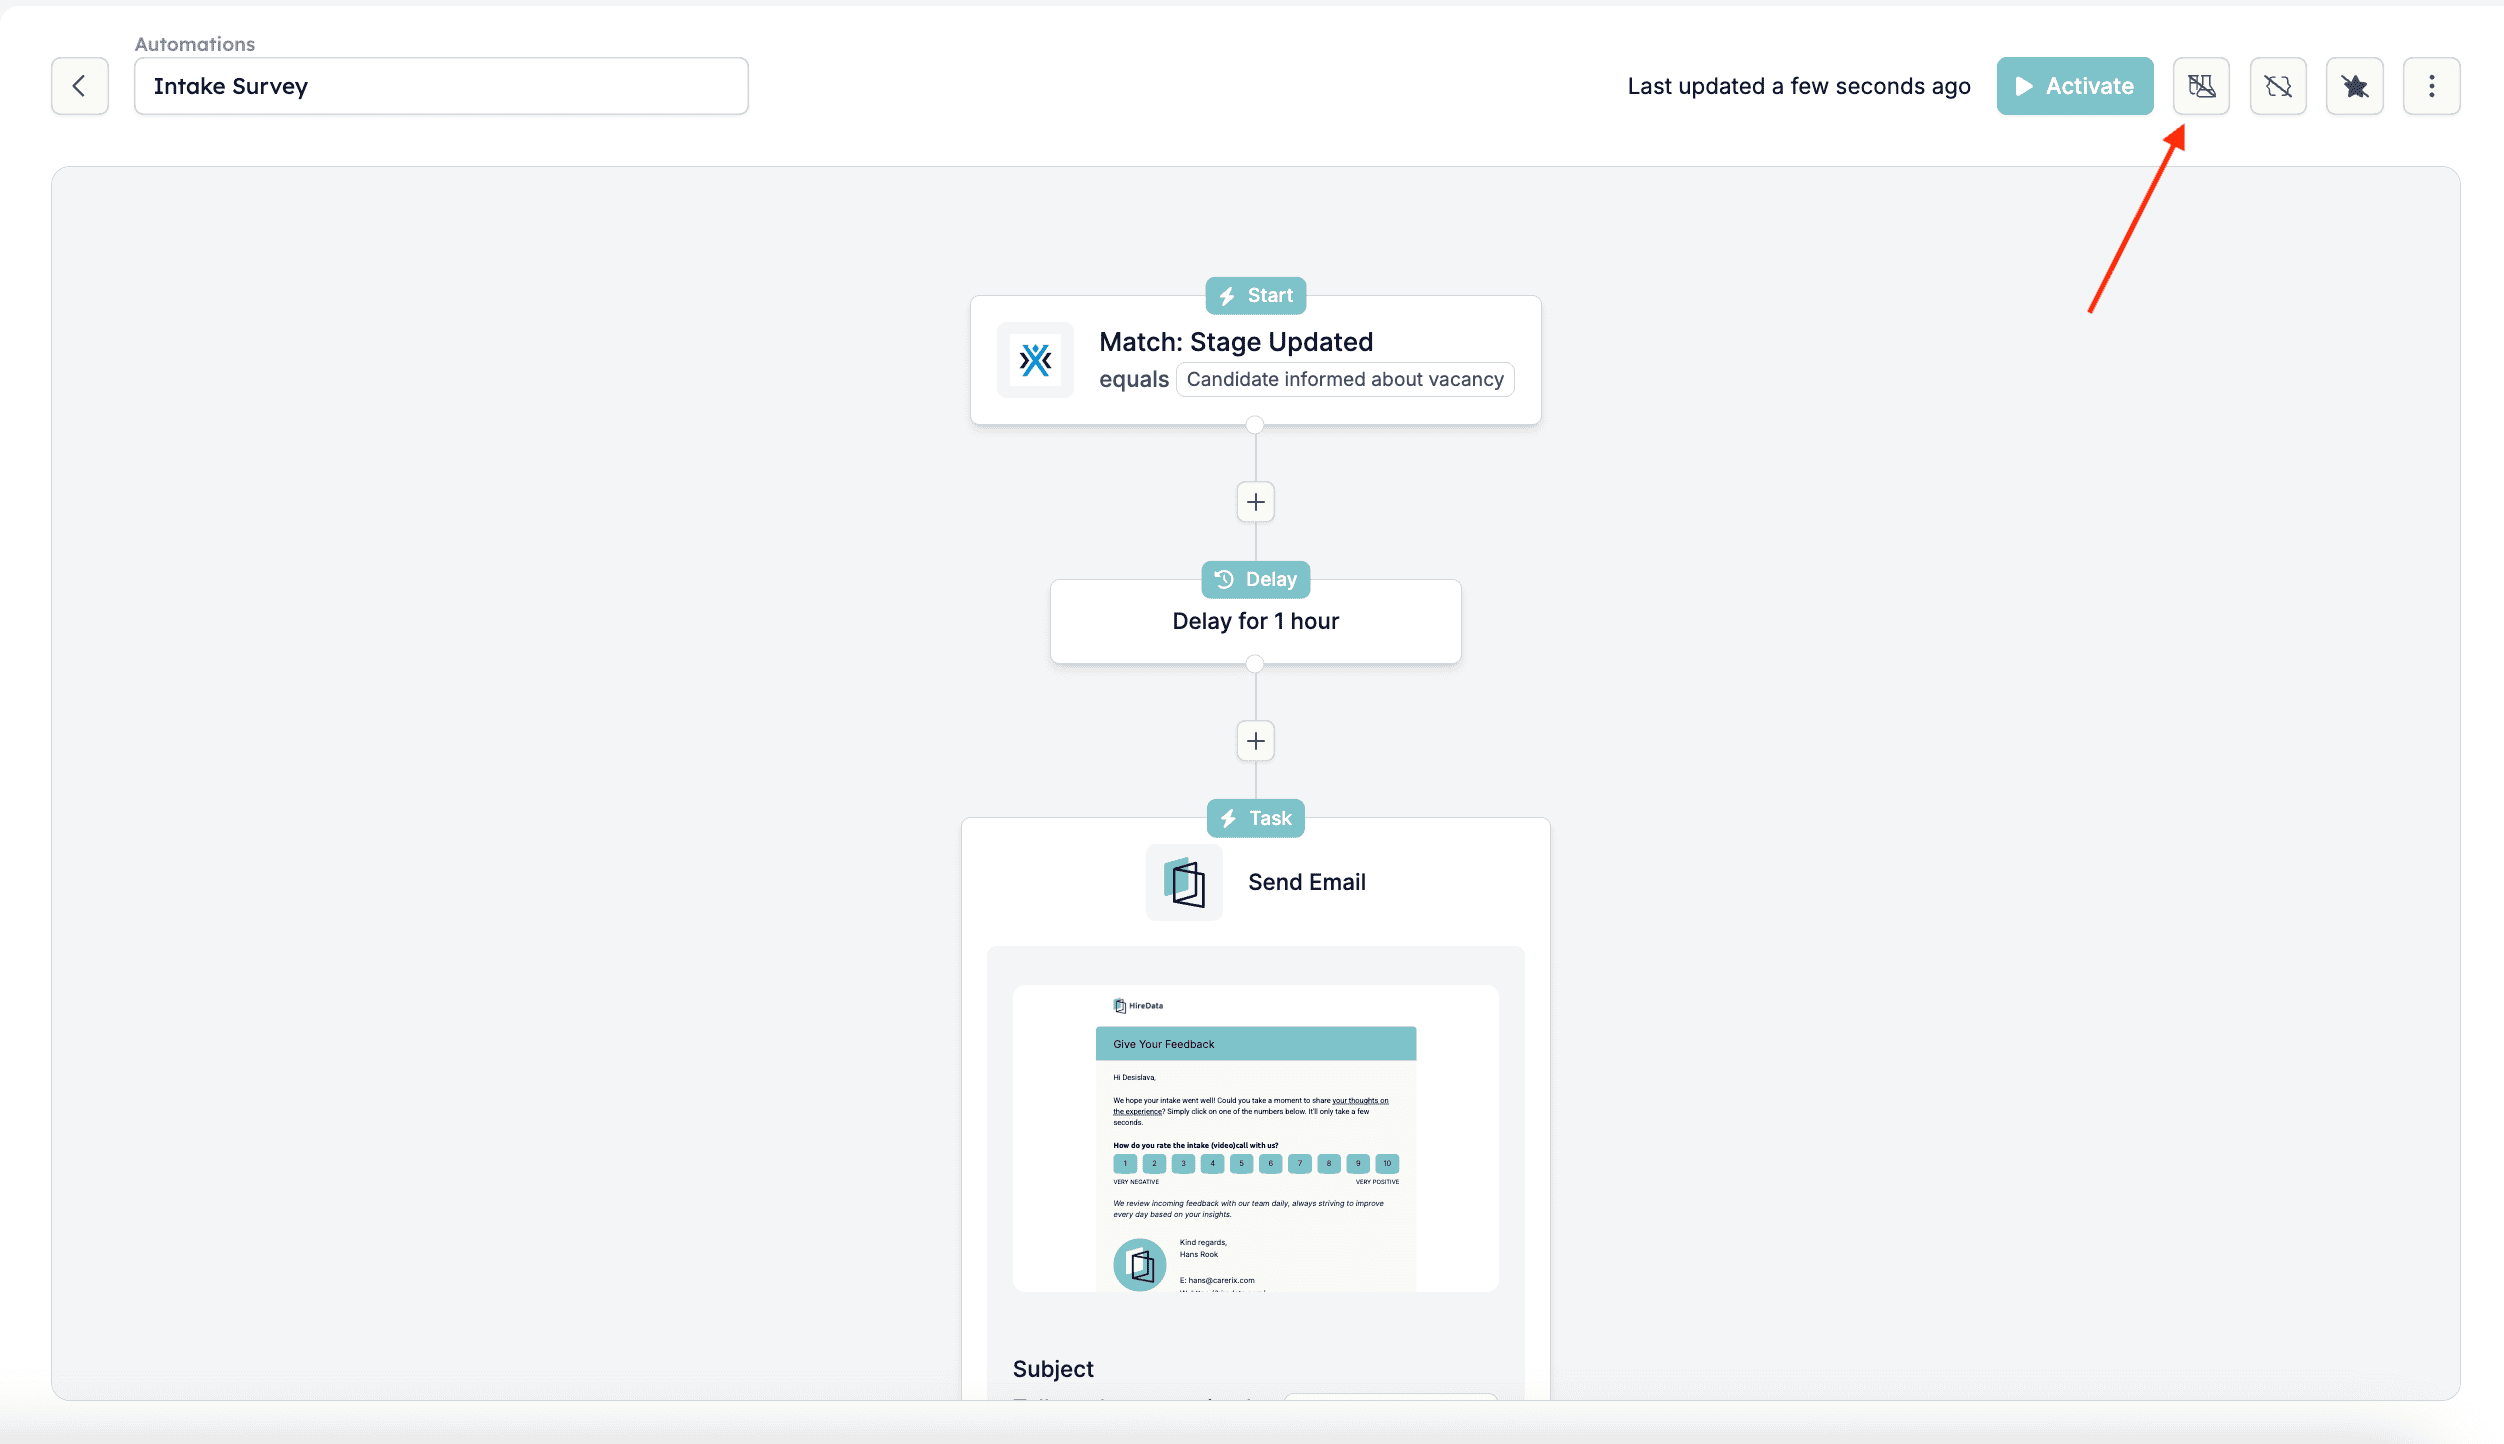This screenshot has height=1444, width=2504.
Task: Edit the Intake Survey automation name field
Action: (441, 86)
